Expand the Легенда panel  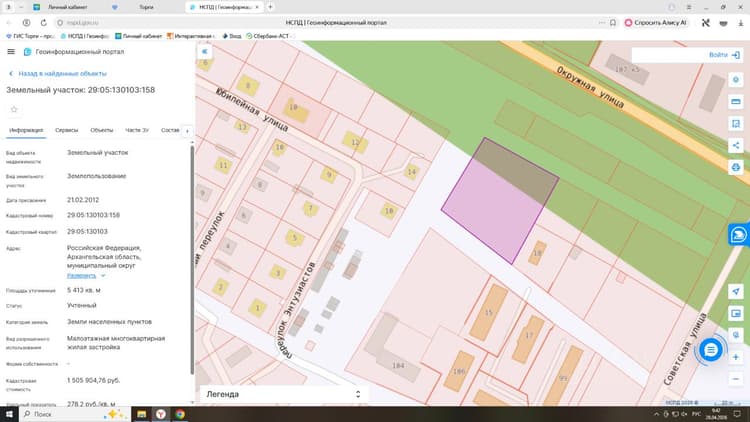(x=284, y=394)
